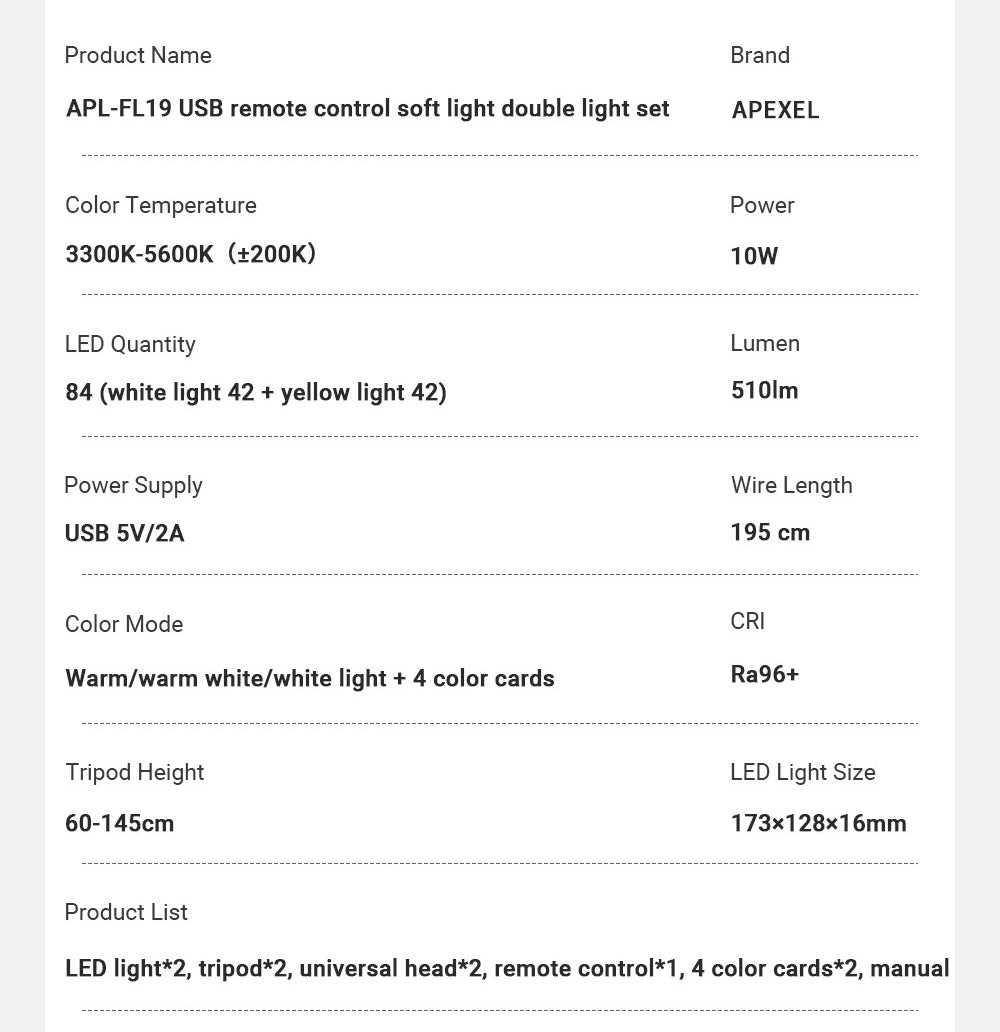Viewport: 1000px width, 1032px height.
Task: Select the Warm/warm white/white light text
Action: (309, 678)
